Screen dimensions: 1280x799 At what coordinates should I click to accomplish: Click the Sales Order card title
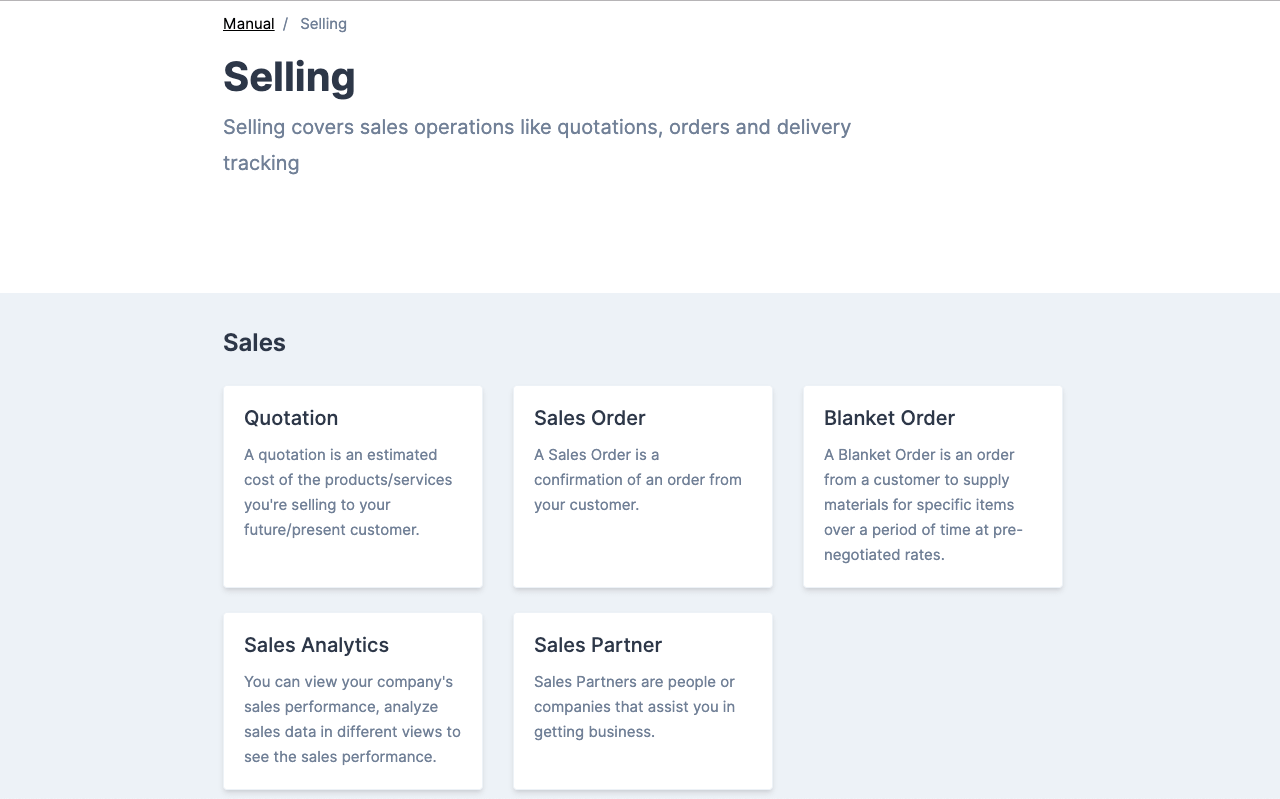[589, 418]
